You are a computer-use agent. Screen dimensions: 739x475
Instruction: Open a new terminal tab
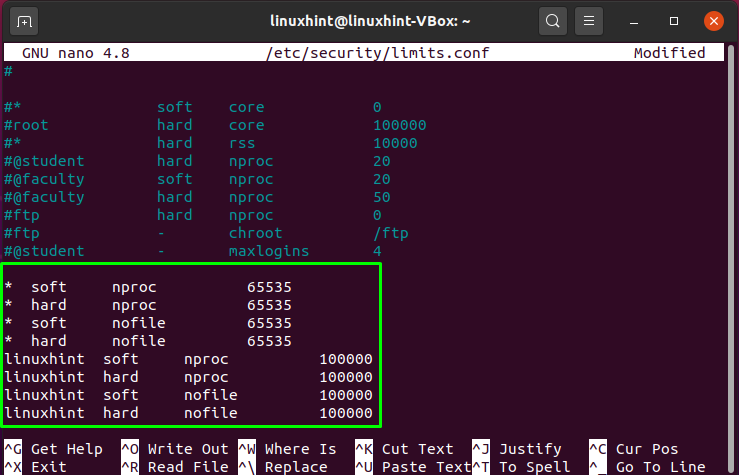point(24,21)
